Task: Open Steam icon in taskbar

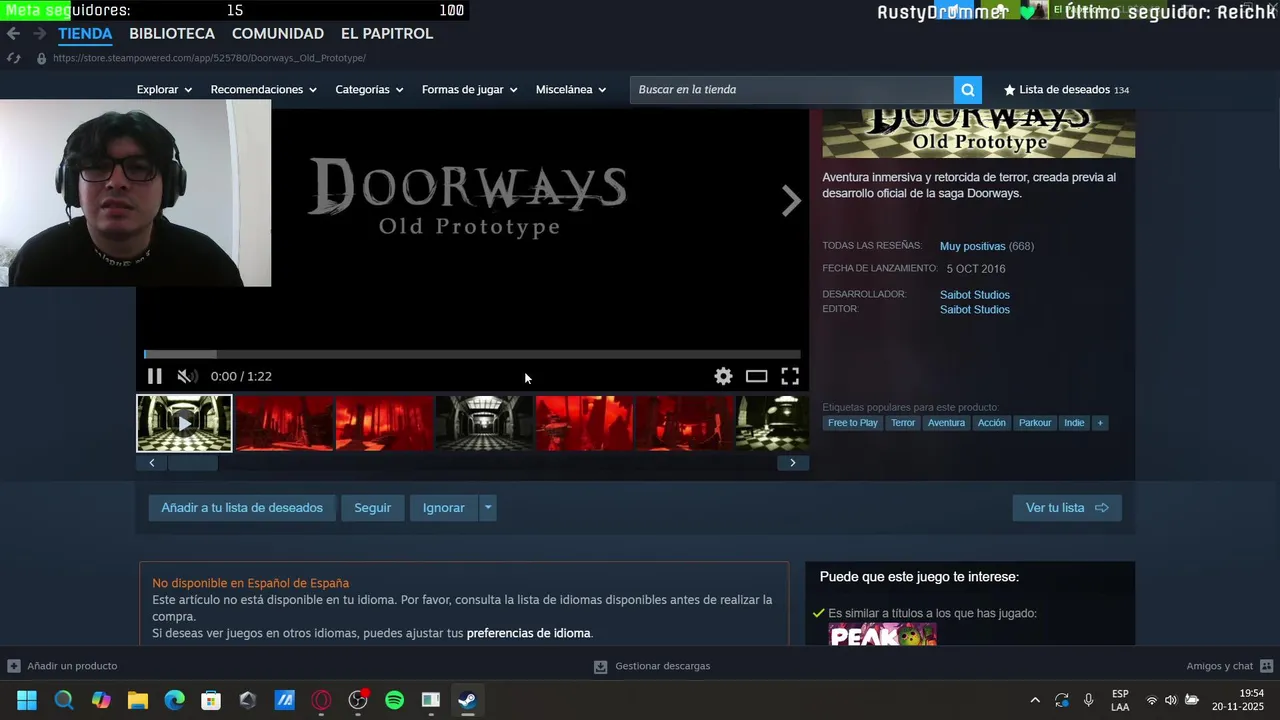Action: 467,700
